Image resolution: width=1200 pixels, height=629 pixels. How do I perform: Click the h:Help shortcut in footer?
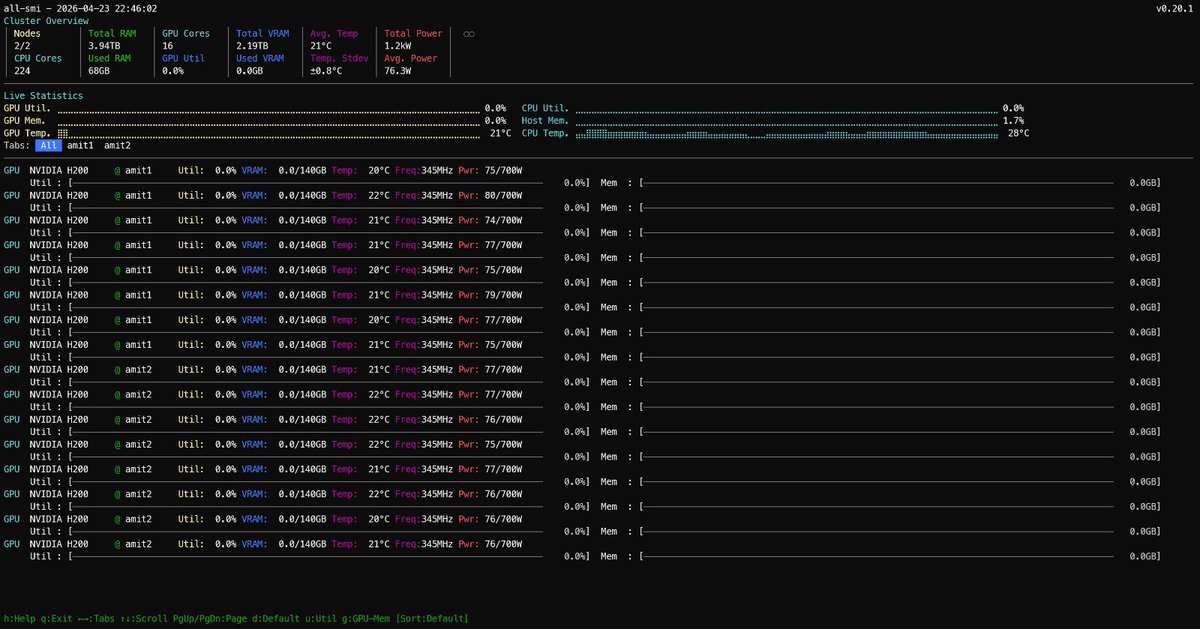coord(19,619)
